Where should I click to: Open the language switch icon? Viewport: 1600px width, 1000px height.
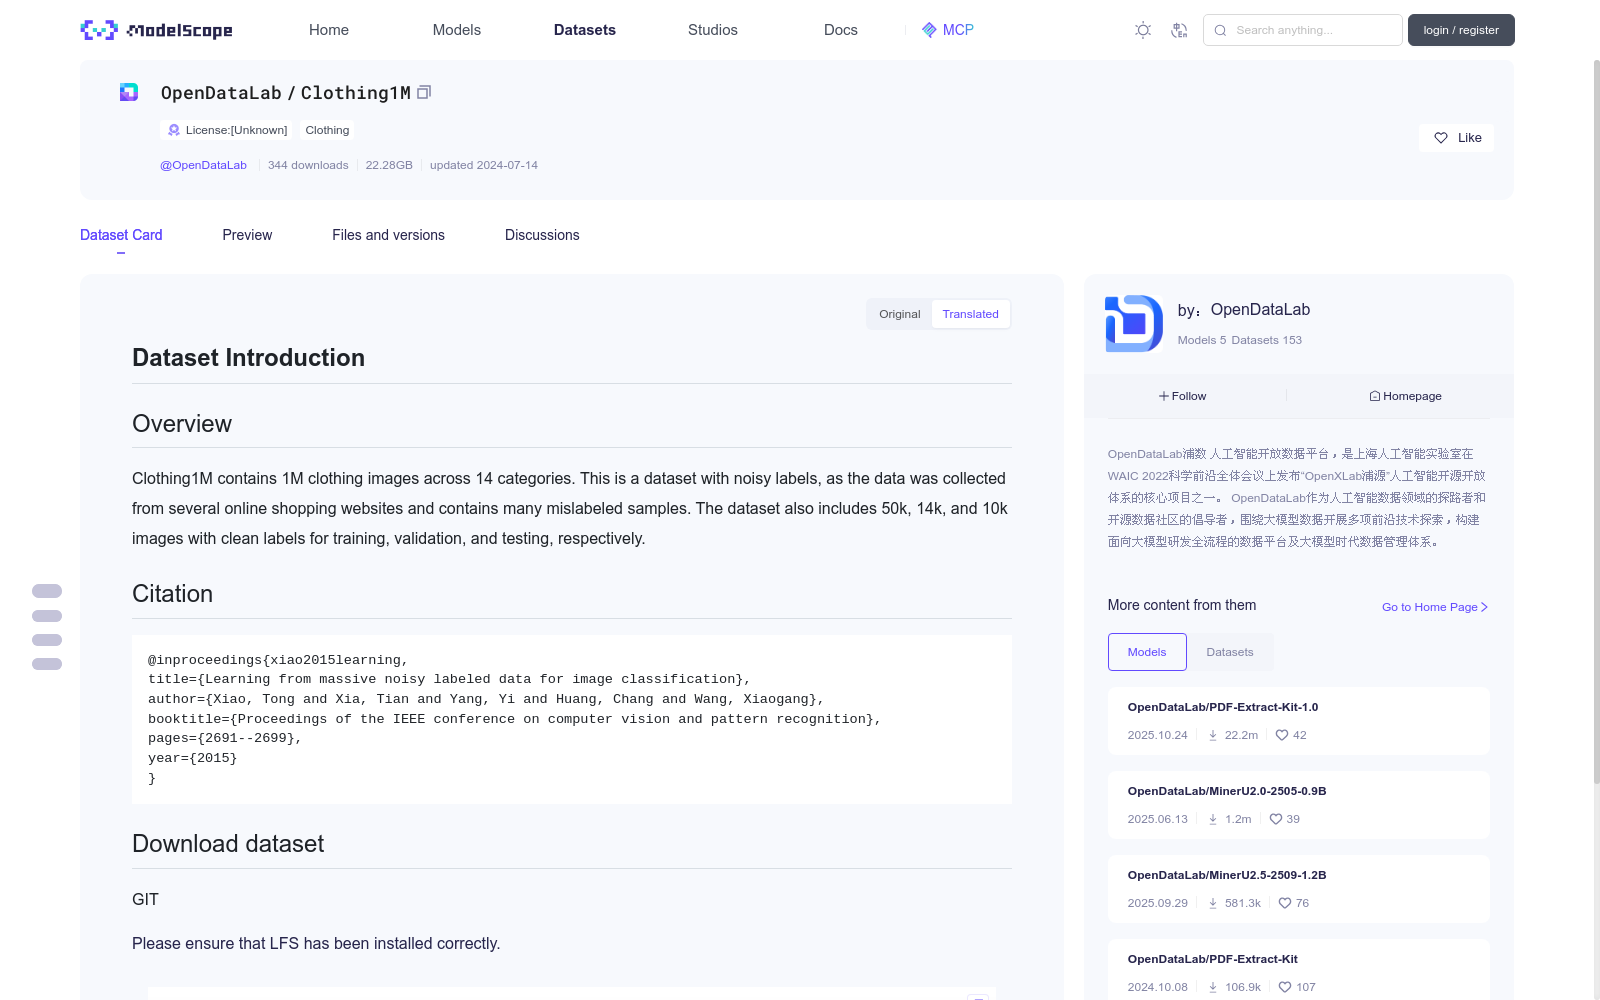click(x=1179, y=30)
